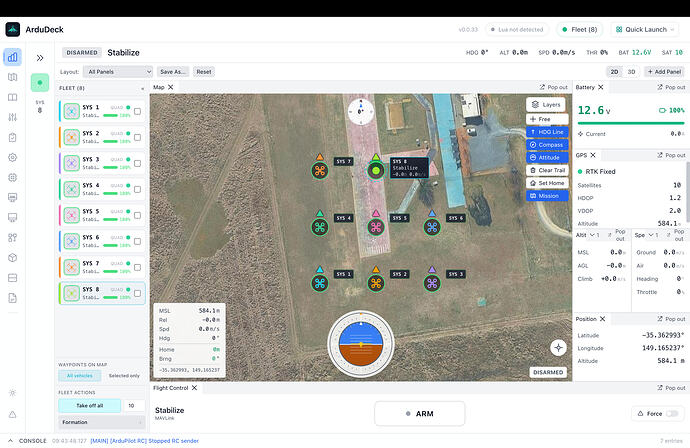Select Selected only waypoints filter

124,376
